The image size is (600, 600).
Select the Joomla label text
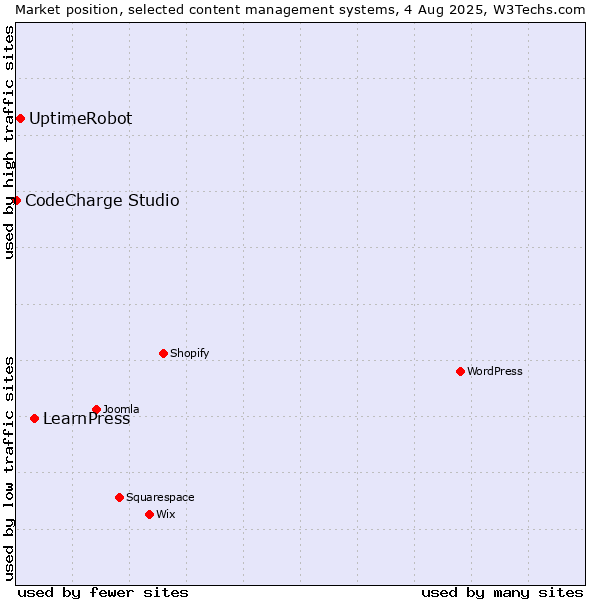[121, 409]
